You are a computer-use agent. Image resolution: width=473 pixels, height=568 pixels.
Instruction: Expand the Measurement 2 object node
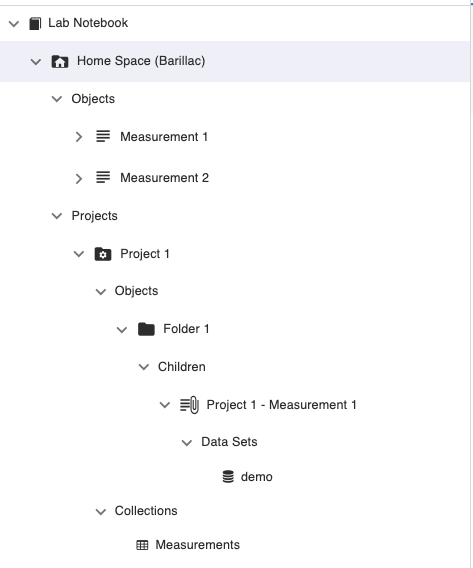[x=79, y=178]
